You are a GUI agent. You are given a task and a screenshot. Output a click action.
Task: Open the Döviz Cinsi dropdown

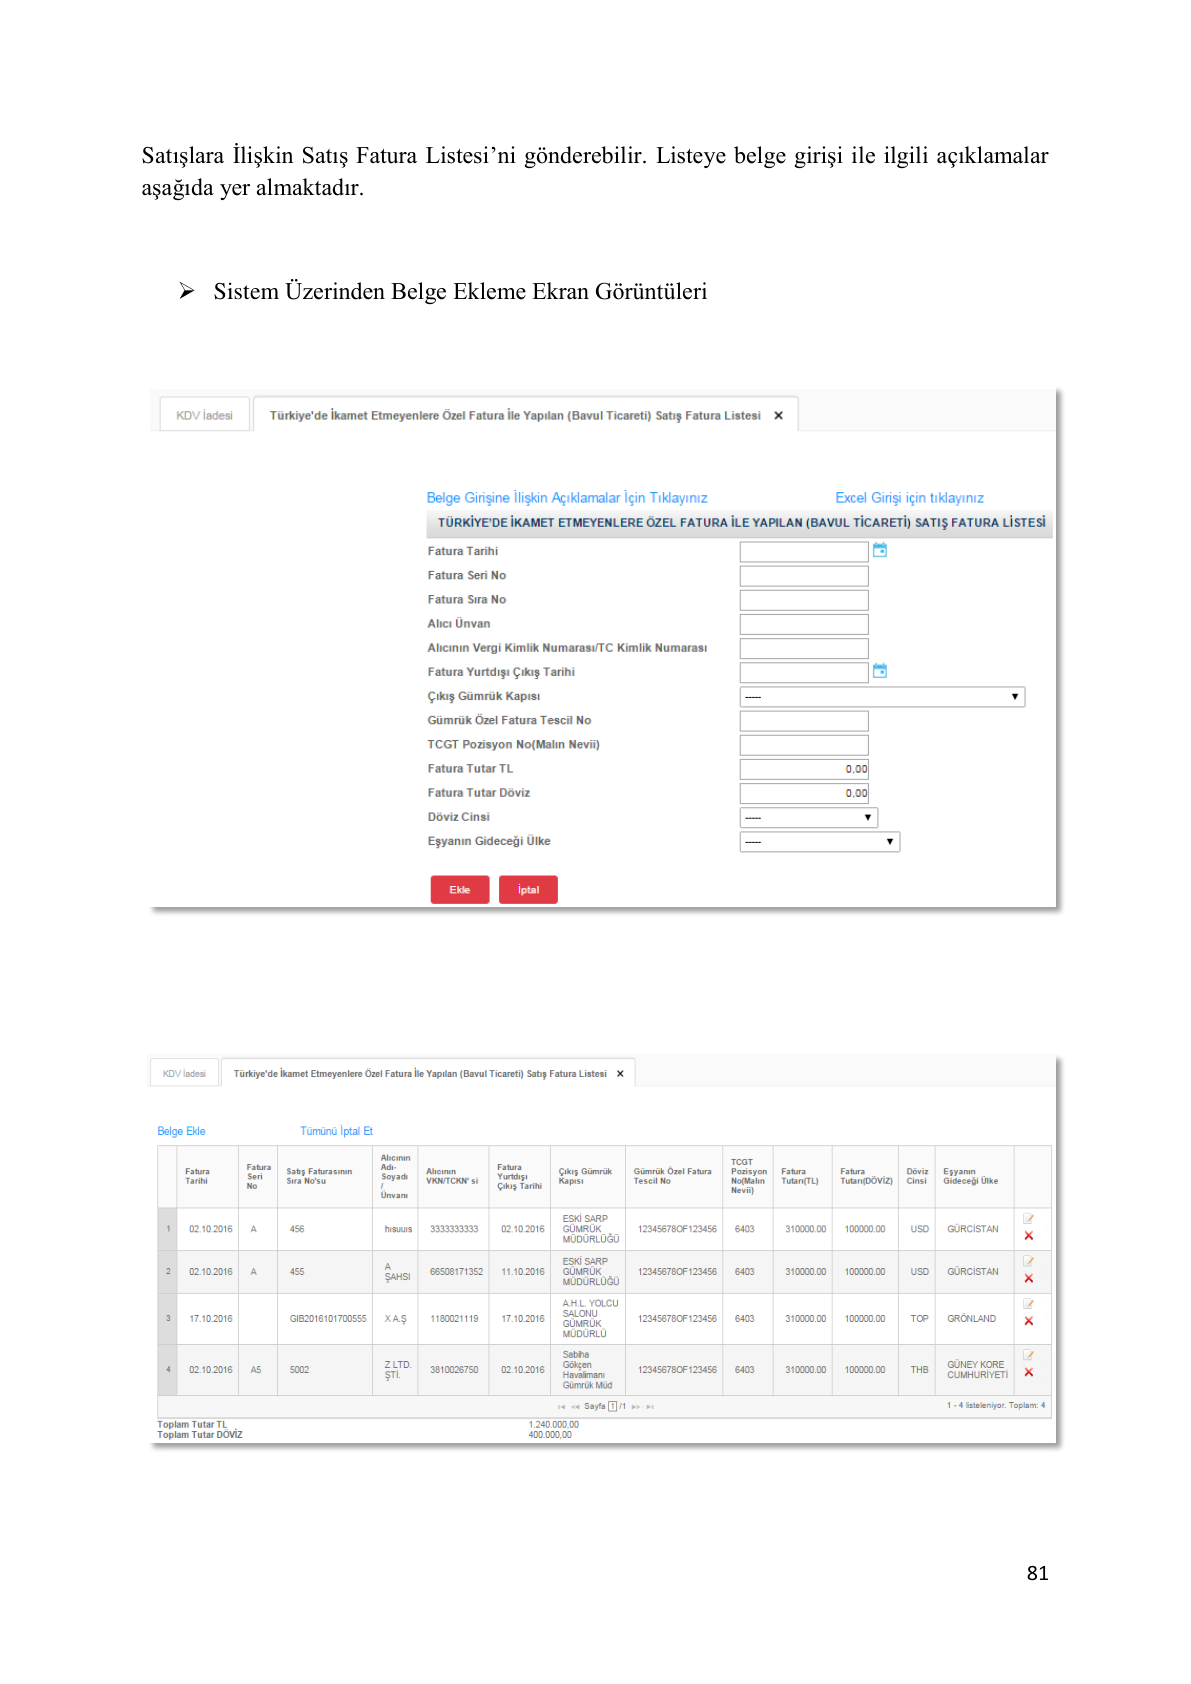[x=808, y=818]
